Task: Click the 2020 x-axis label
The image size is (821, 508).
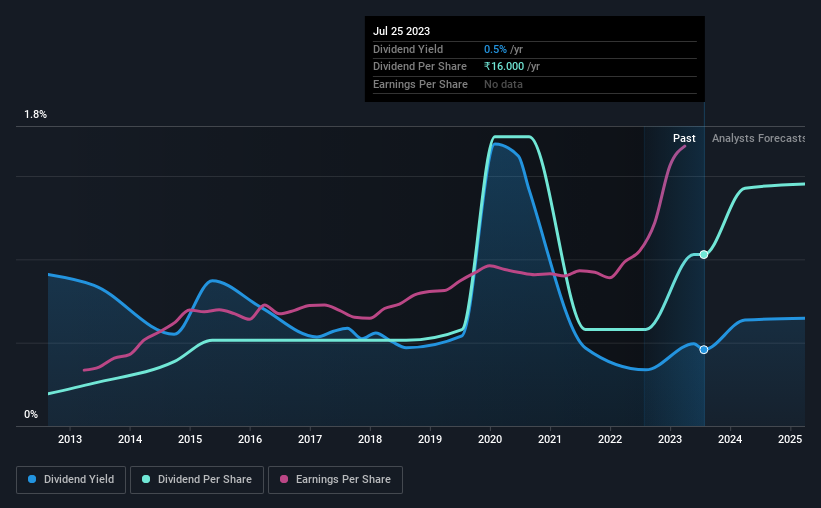Action: pos(490,439)
